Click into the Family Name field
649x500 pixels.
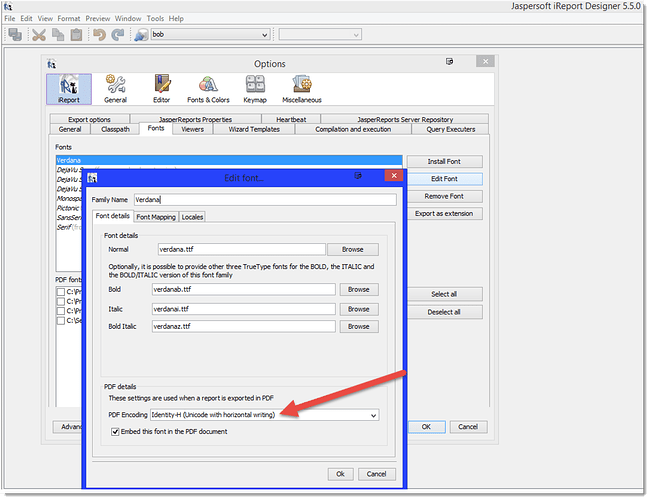coord(265,200)
